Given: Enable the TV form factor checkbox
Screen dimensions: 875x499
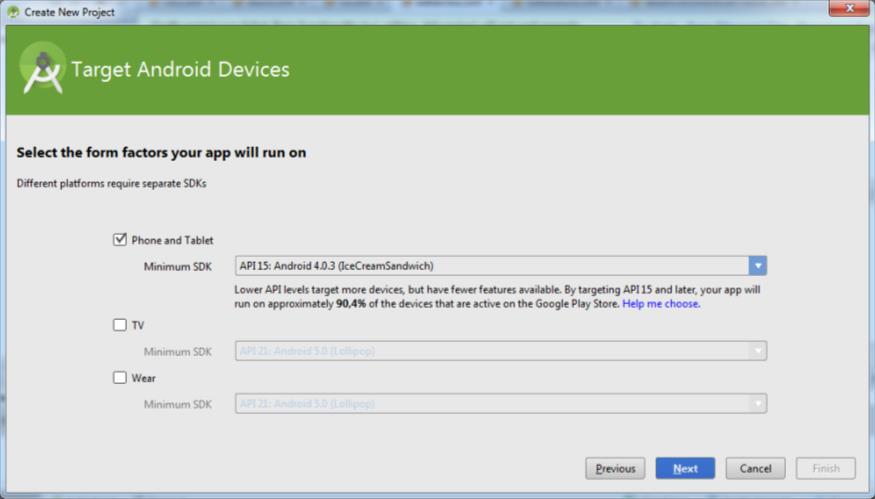Looking at the screenshot, I should pos(121,325).
